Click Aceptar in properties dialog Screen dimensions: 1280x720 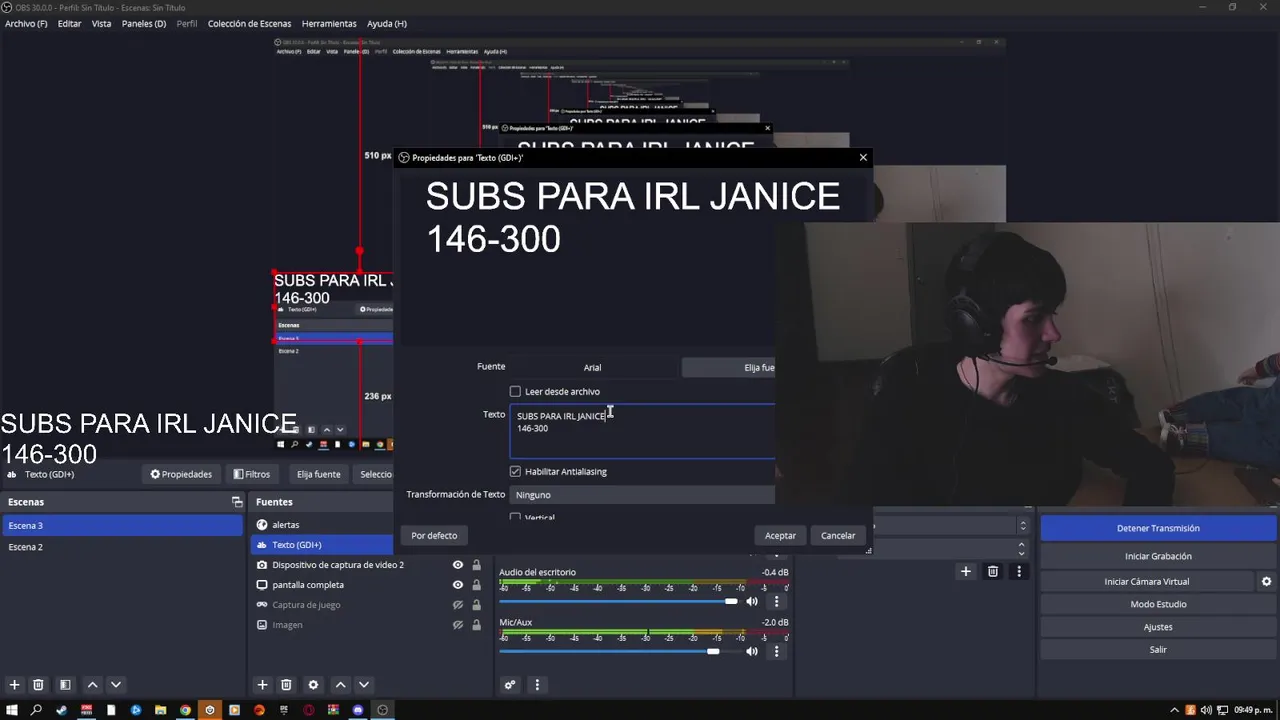point(780,536)
